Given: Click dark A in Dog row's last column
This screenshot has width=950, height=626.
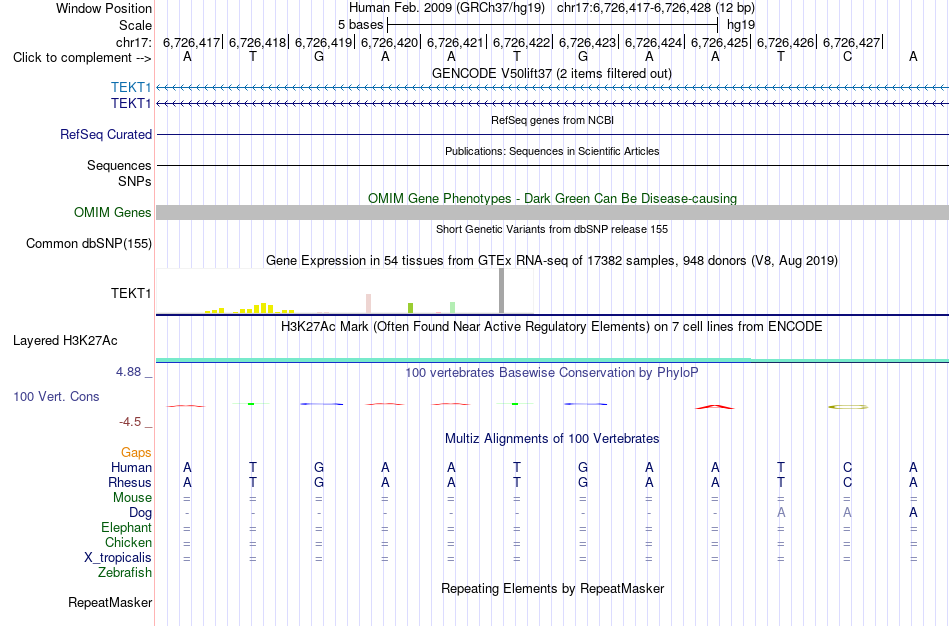Looking at the screenshot, I should [913, 513].
